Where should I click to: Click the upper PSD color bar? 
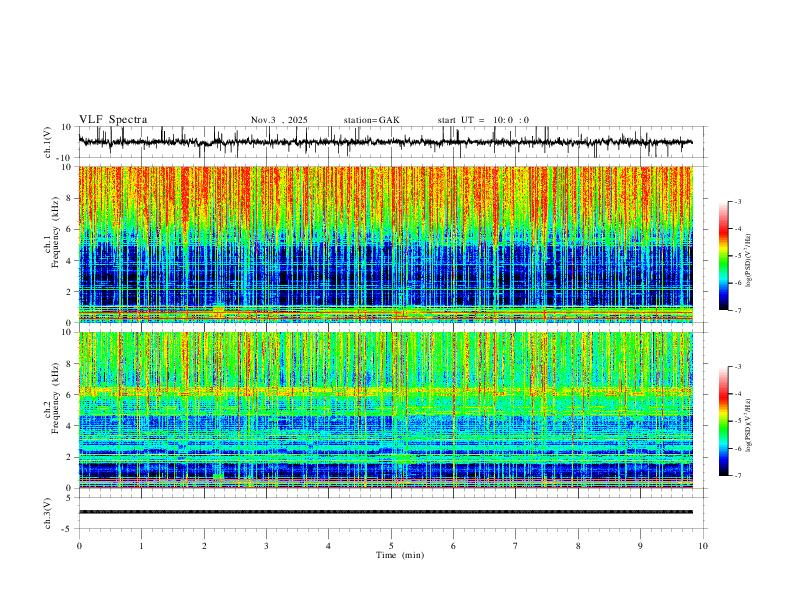pos(724,256)
